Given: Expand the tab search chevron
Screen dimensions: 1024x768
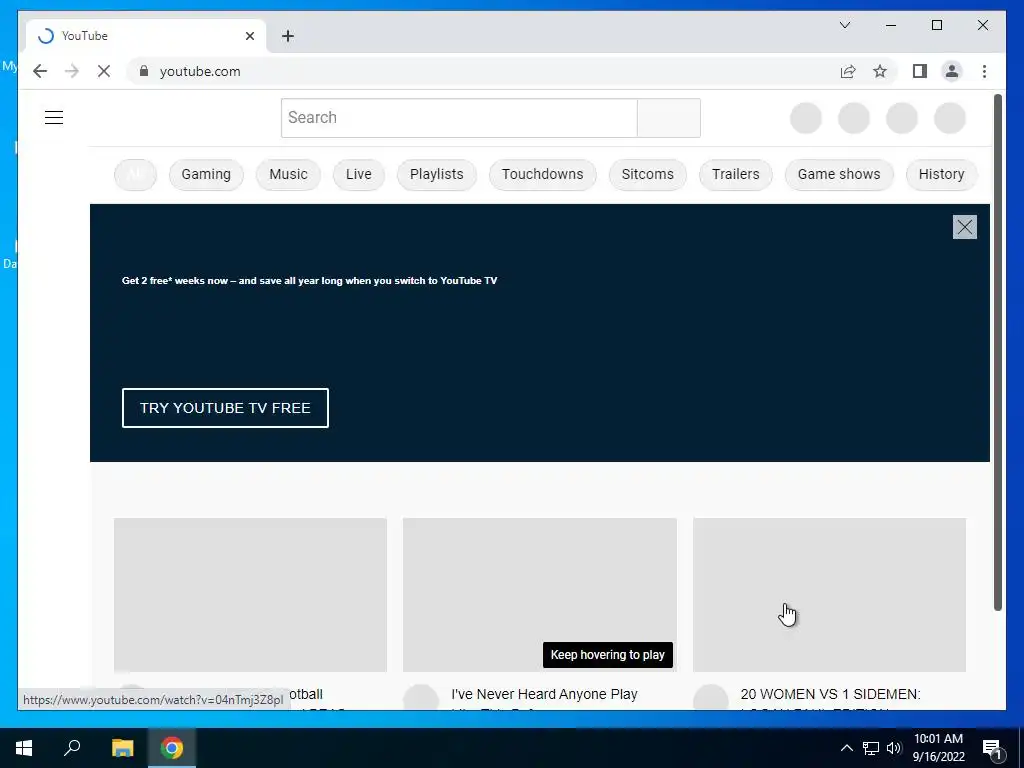Looking at the screenshot, I should 844,25.
